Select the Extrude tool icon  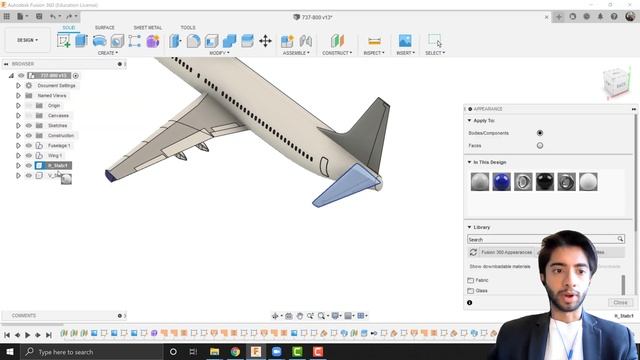pyautogui.click(x=81, y=41)
